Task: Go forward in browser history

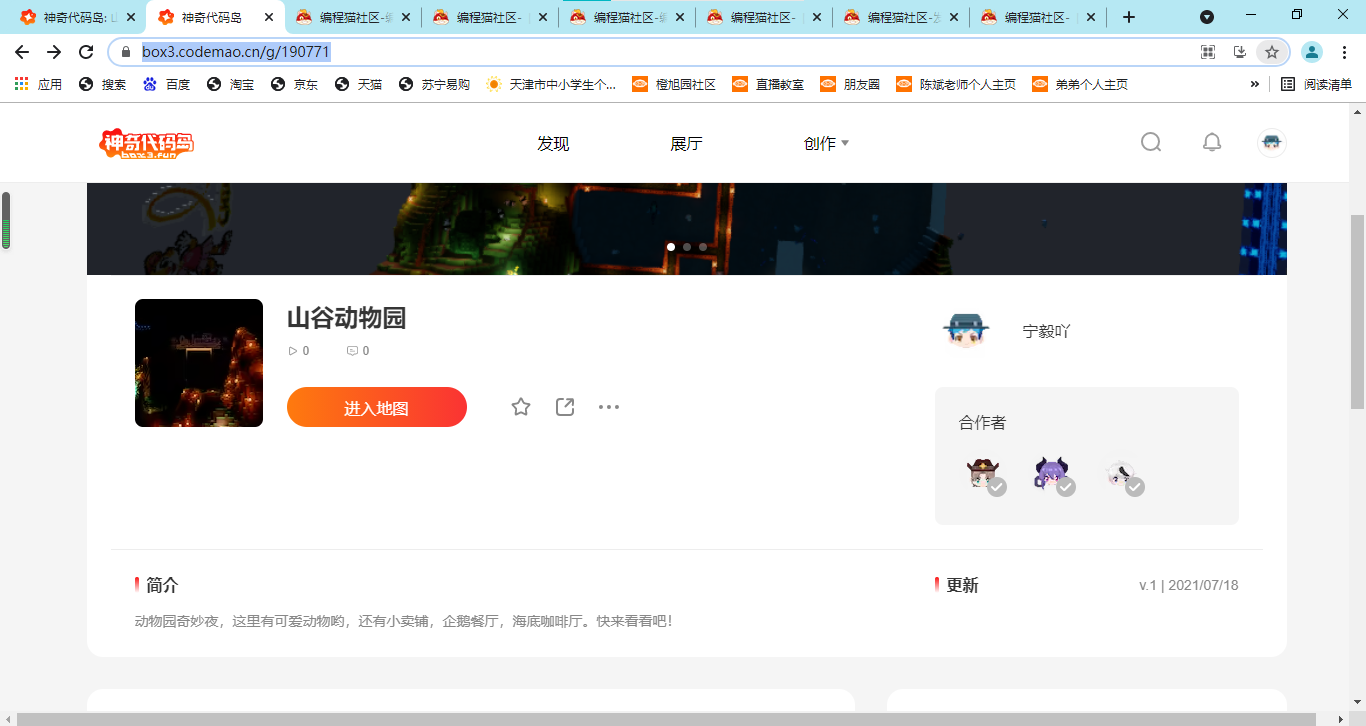Action: click(x=54, y=52)
